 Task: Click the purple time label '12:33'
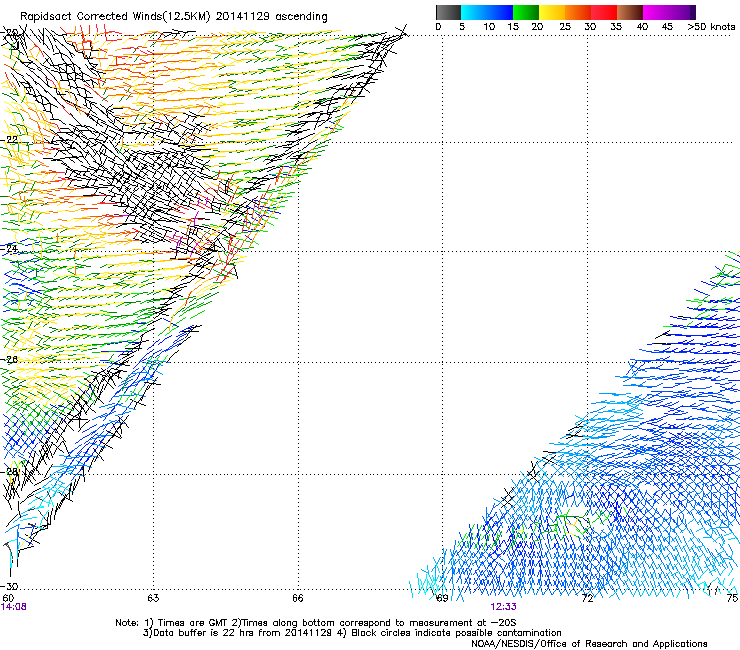pyautogui.click(x=504, y=607)
